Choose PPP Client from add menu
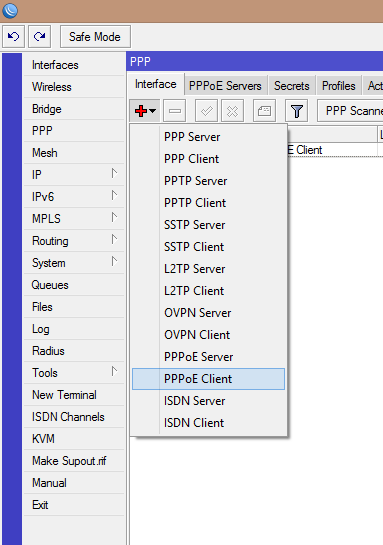This screenshot has width=383, height=545. click(208, 159)
